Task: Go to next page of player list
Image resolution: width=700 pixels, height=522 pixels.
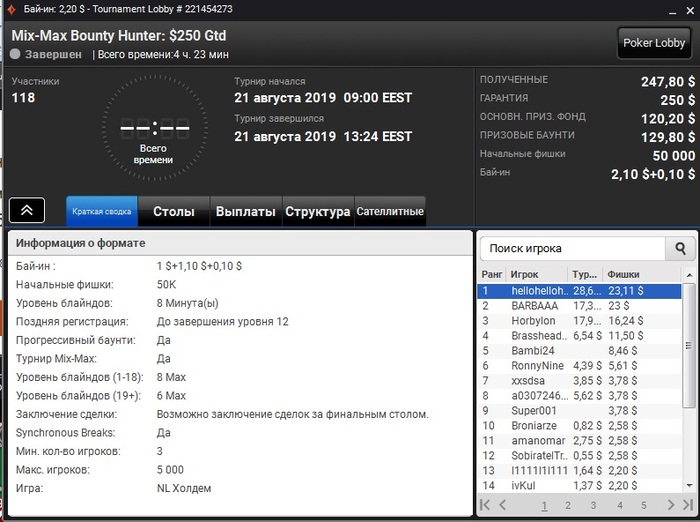Action: coord(671,505)
